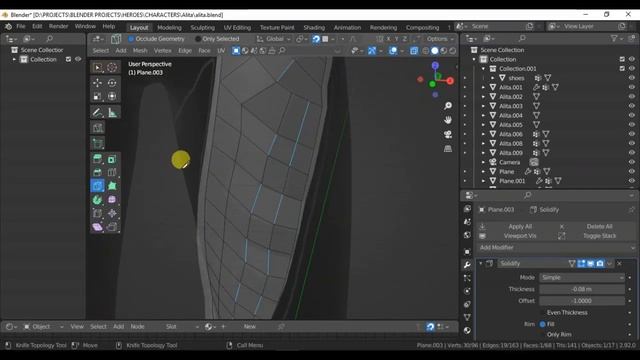Select the Add Cube tool
Screen dimensions: 640x360
(x=98, y=143)
